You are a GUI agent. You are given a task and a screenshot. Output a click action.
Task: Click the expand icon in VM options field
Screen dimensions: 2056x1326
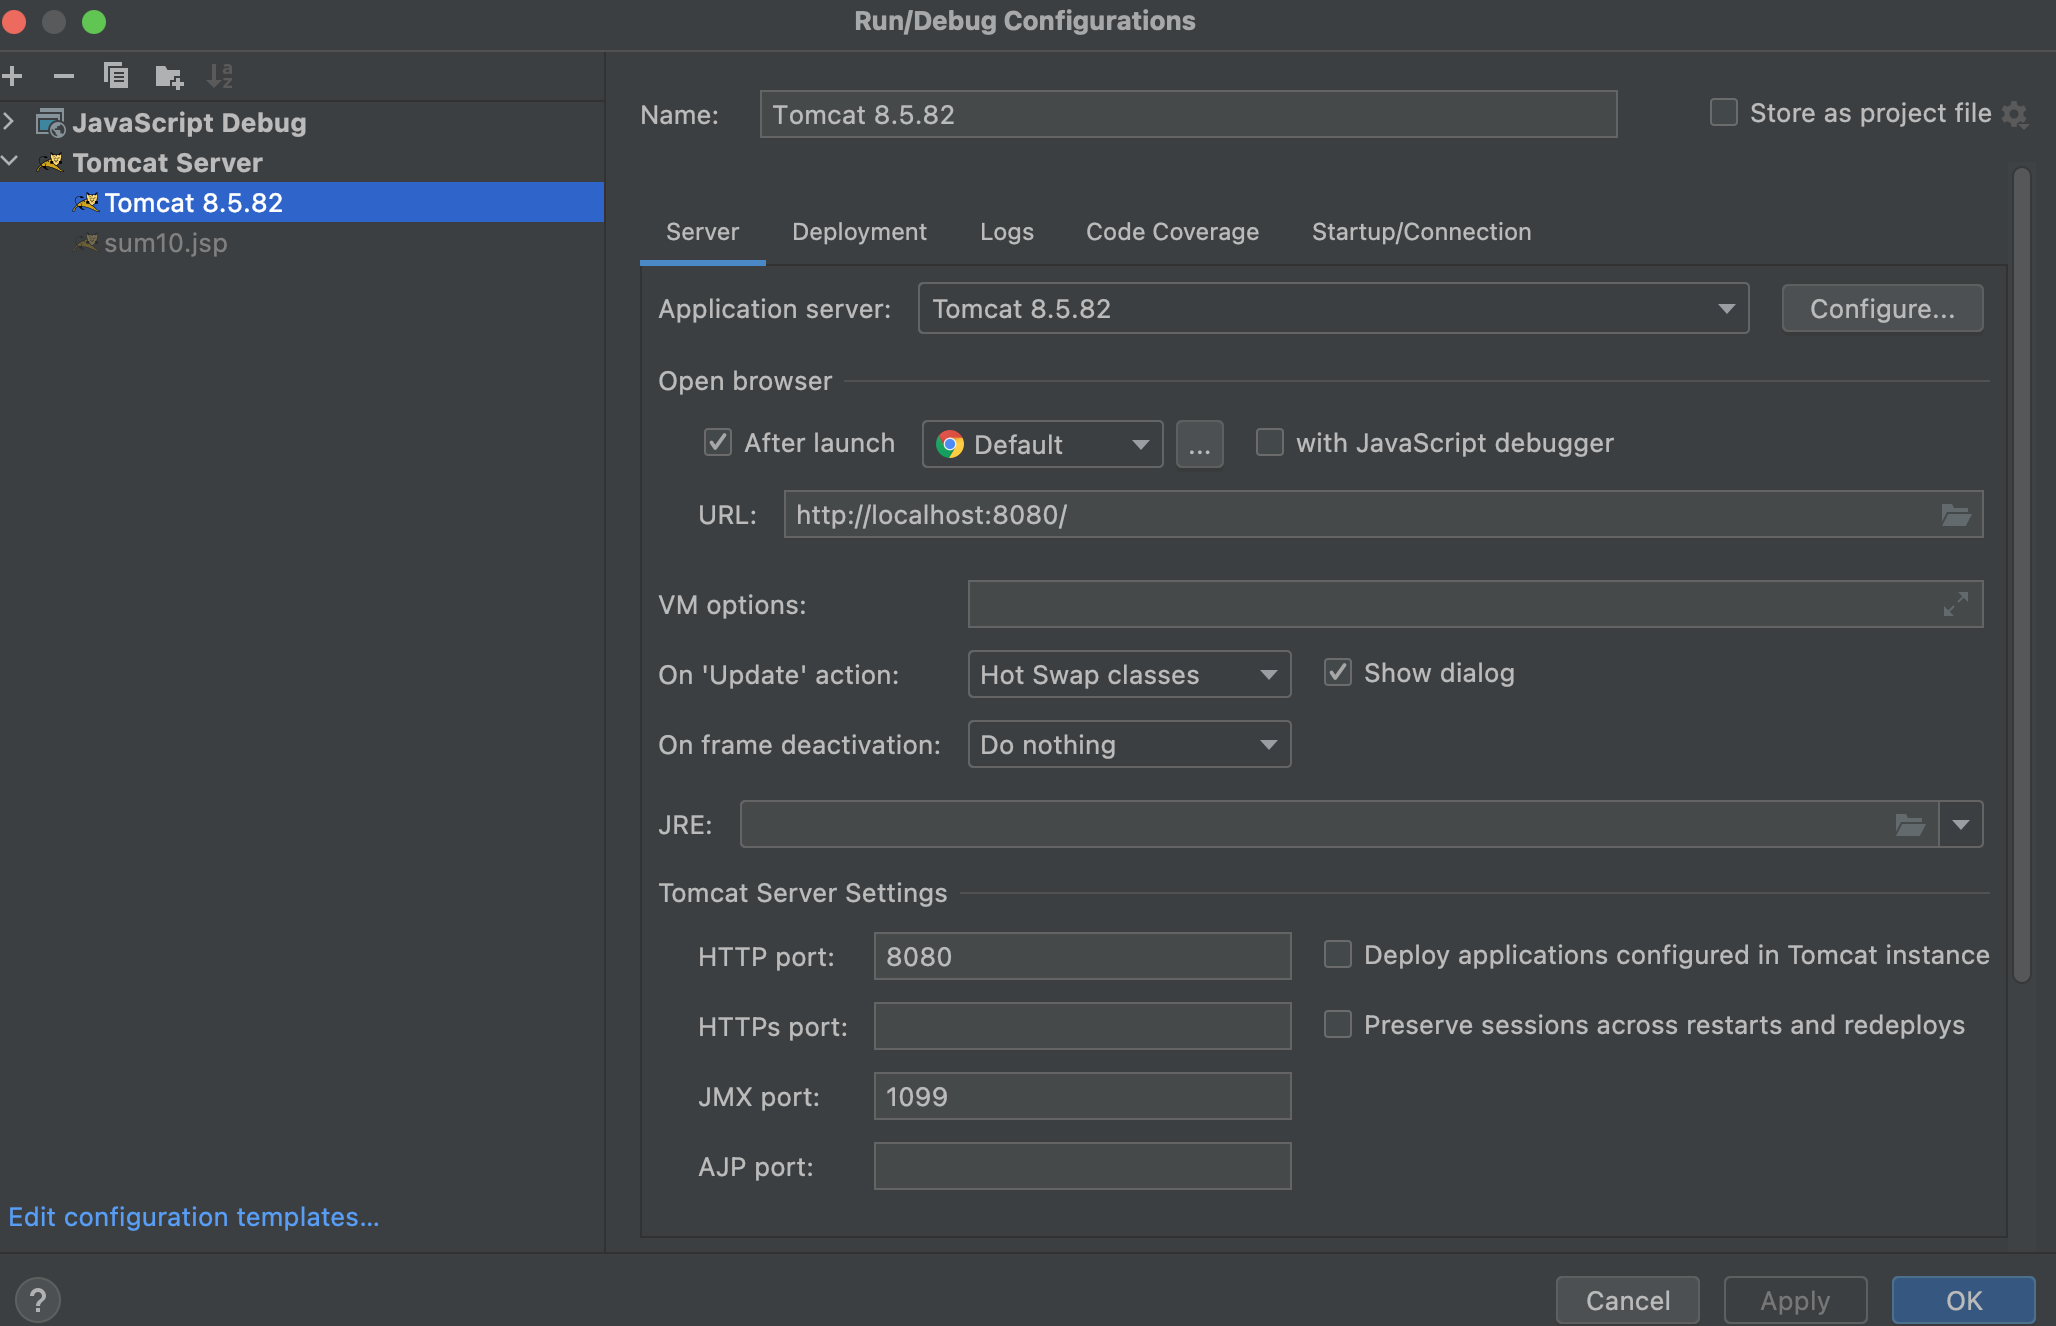(x=1955, y=604)
